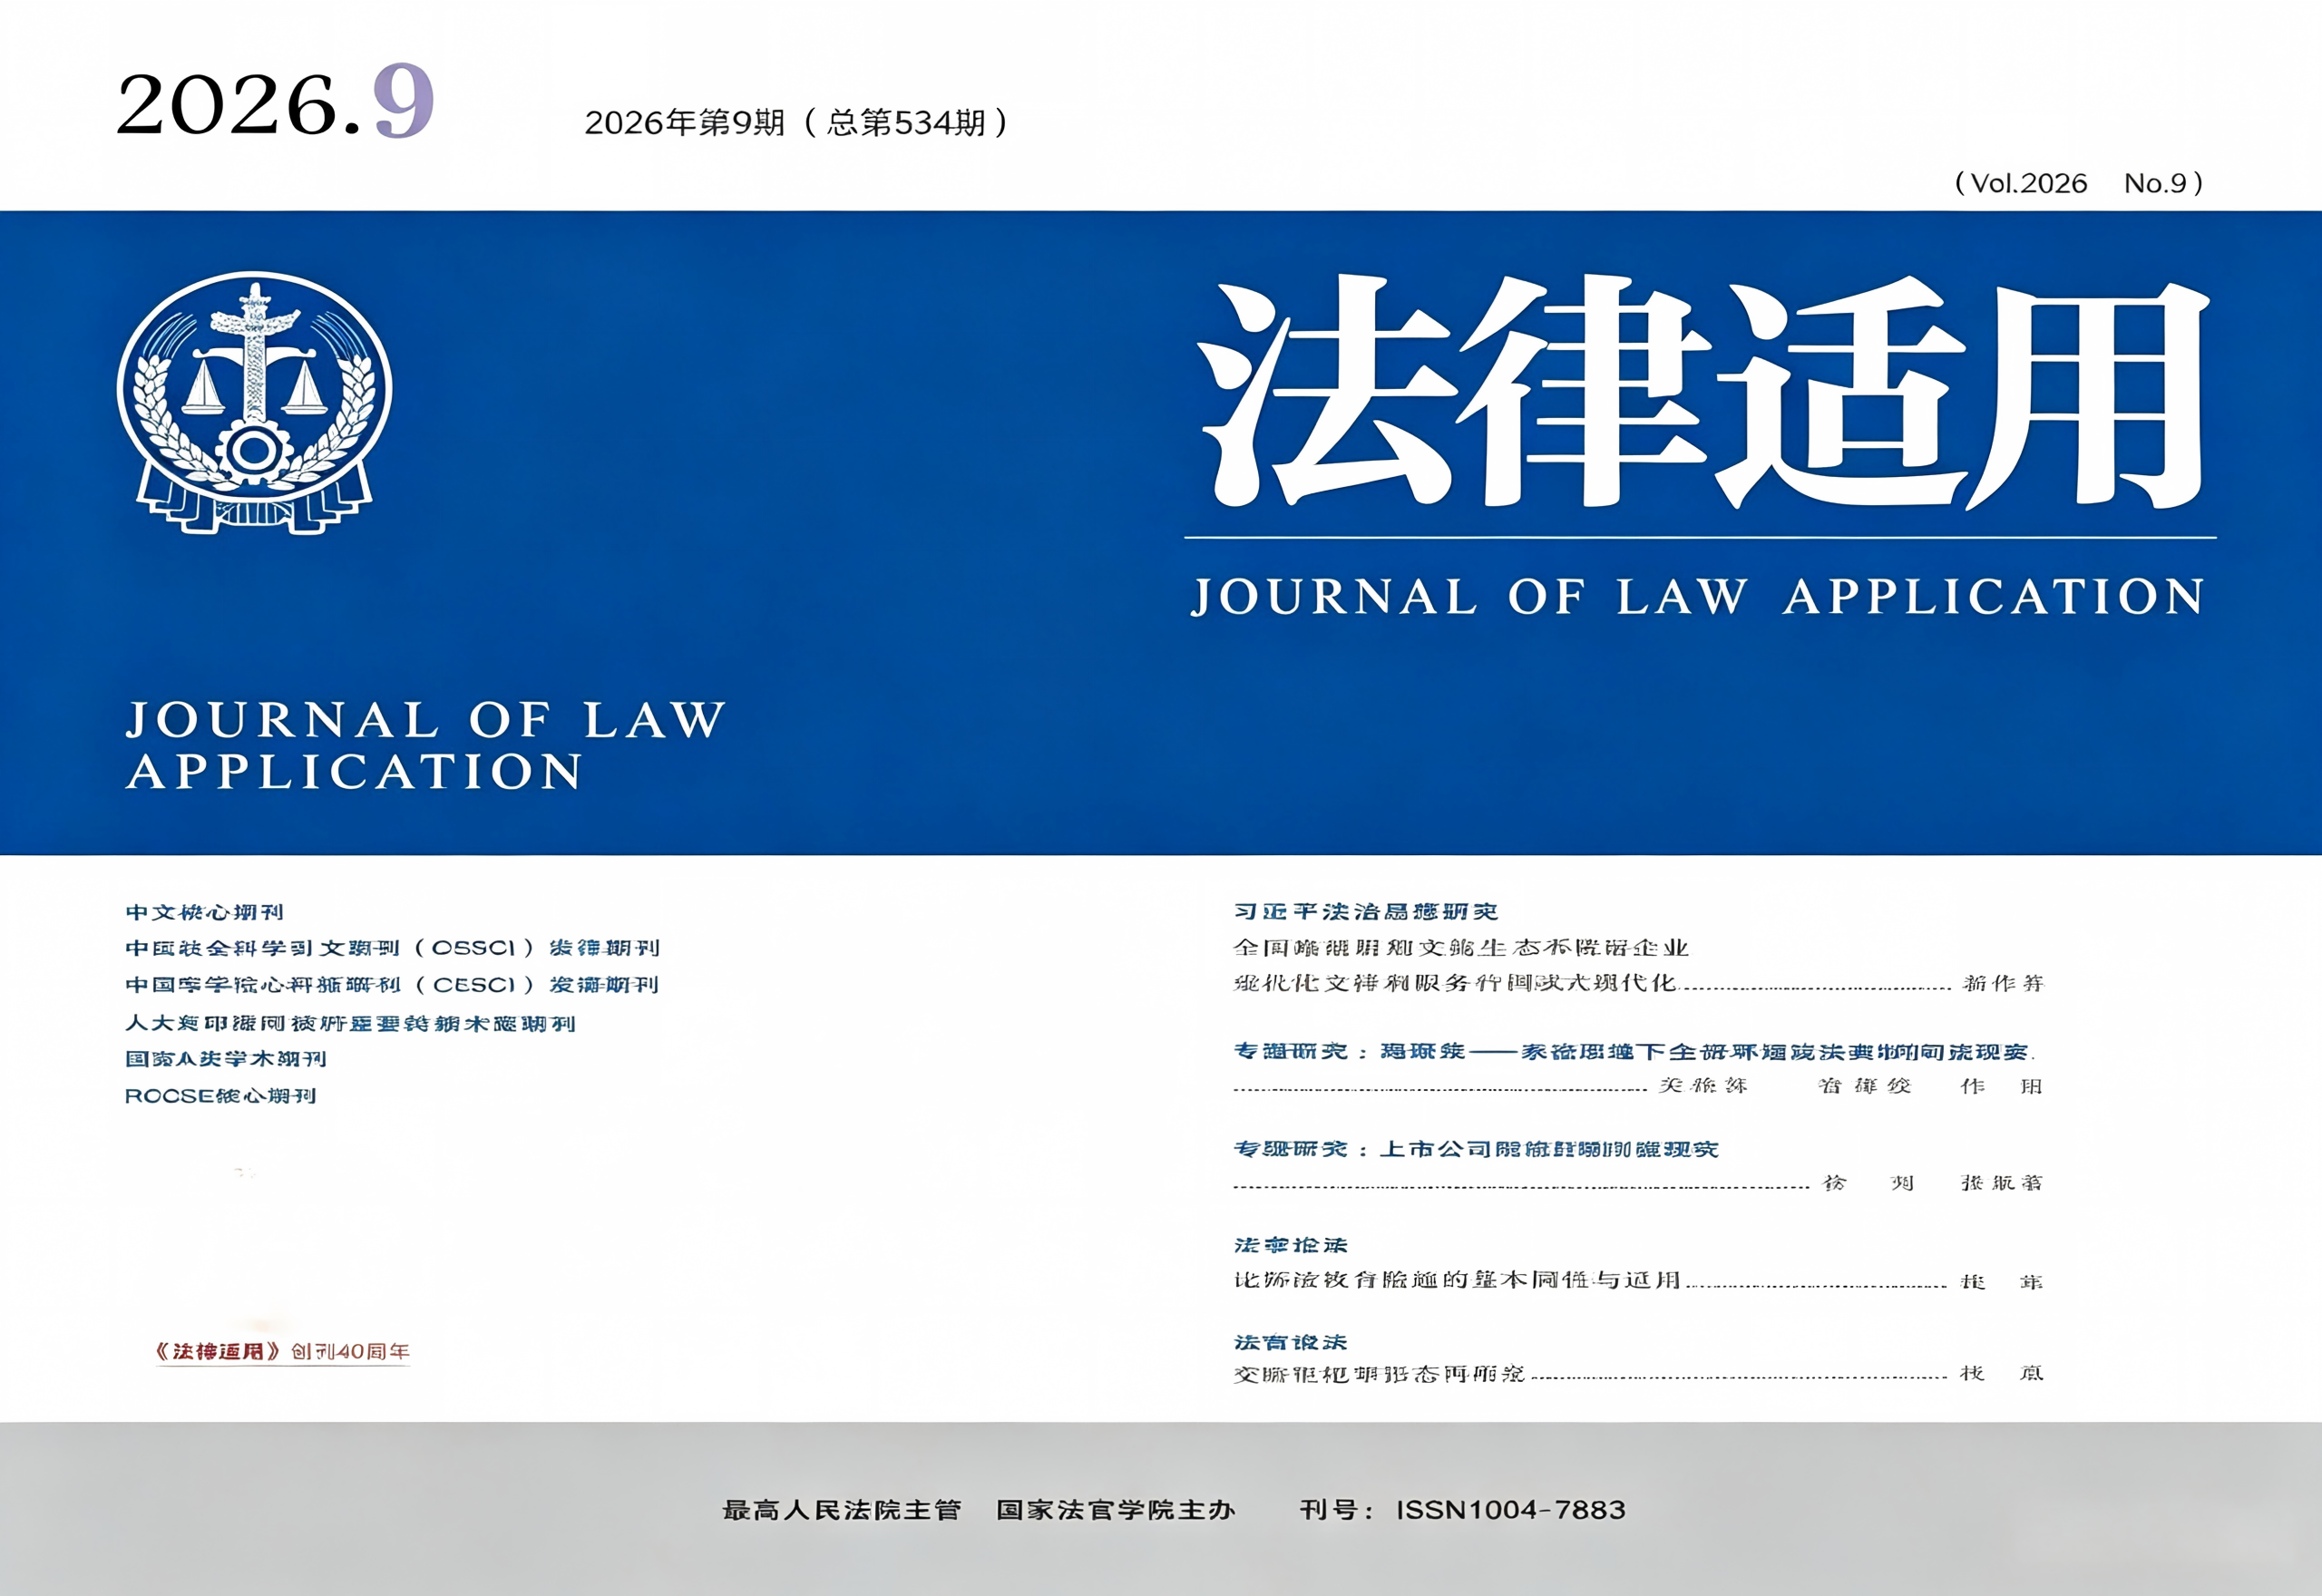Viewport: 2322px width, 1596px height.
Task: Click the index line containing "(CESCI)"
Action: click(391, 985)
